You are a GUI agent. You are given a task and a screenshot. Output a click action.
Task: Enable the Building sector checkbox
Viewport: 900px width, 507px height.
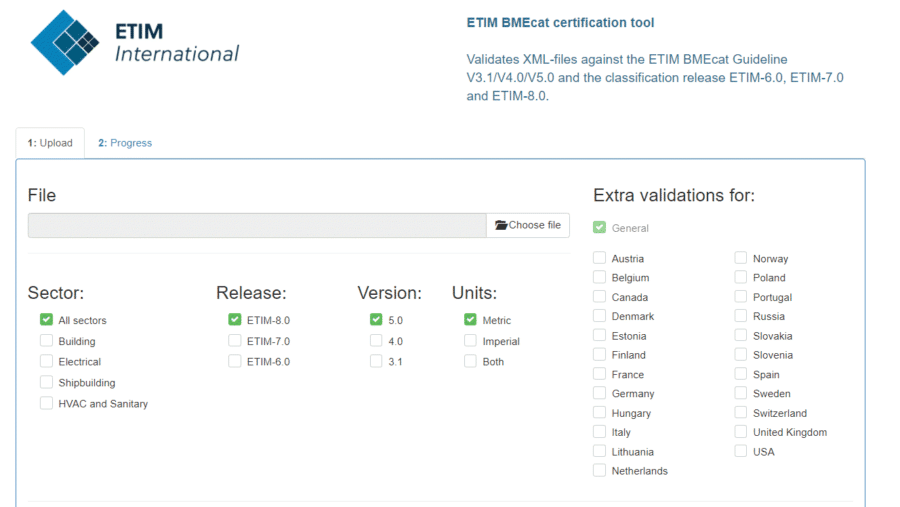click(x=46, y=341)
